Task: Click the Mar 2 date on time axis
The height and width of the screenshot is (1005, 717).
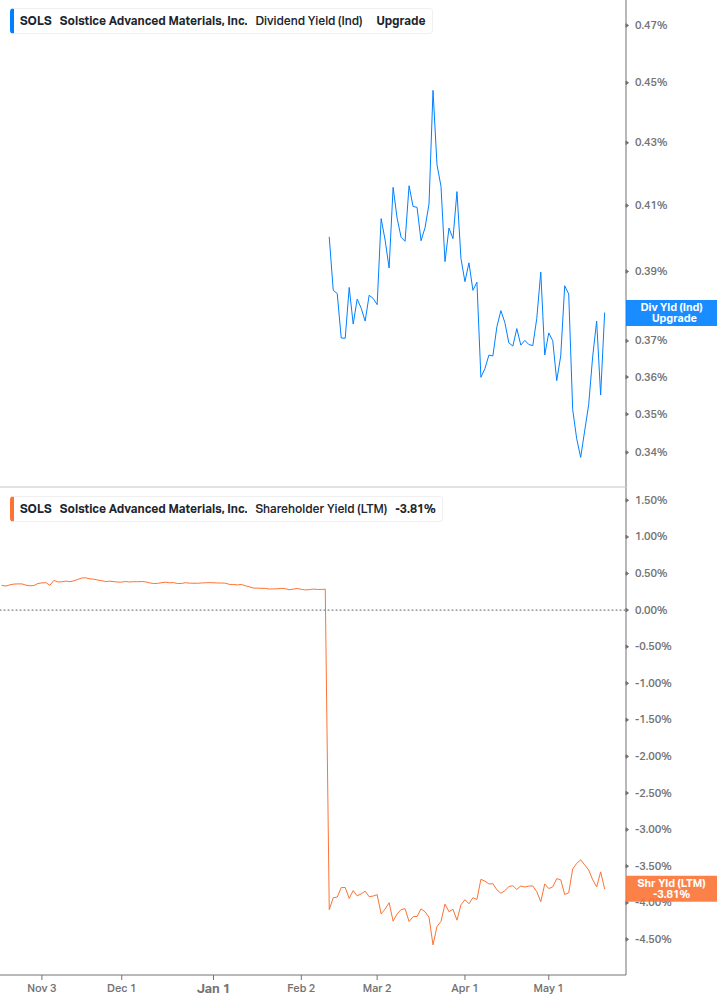Action: coord(377,988)
